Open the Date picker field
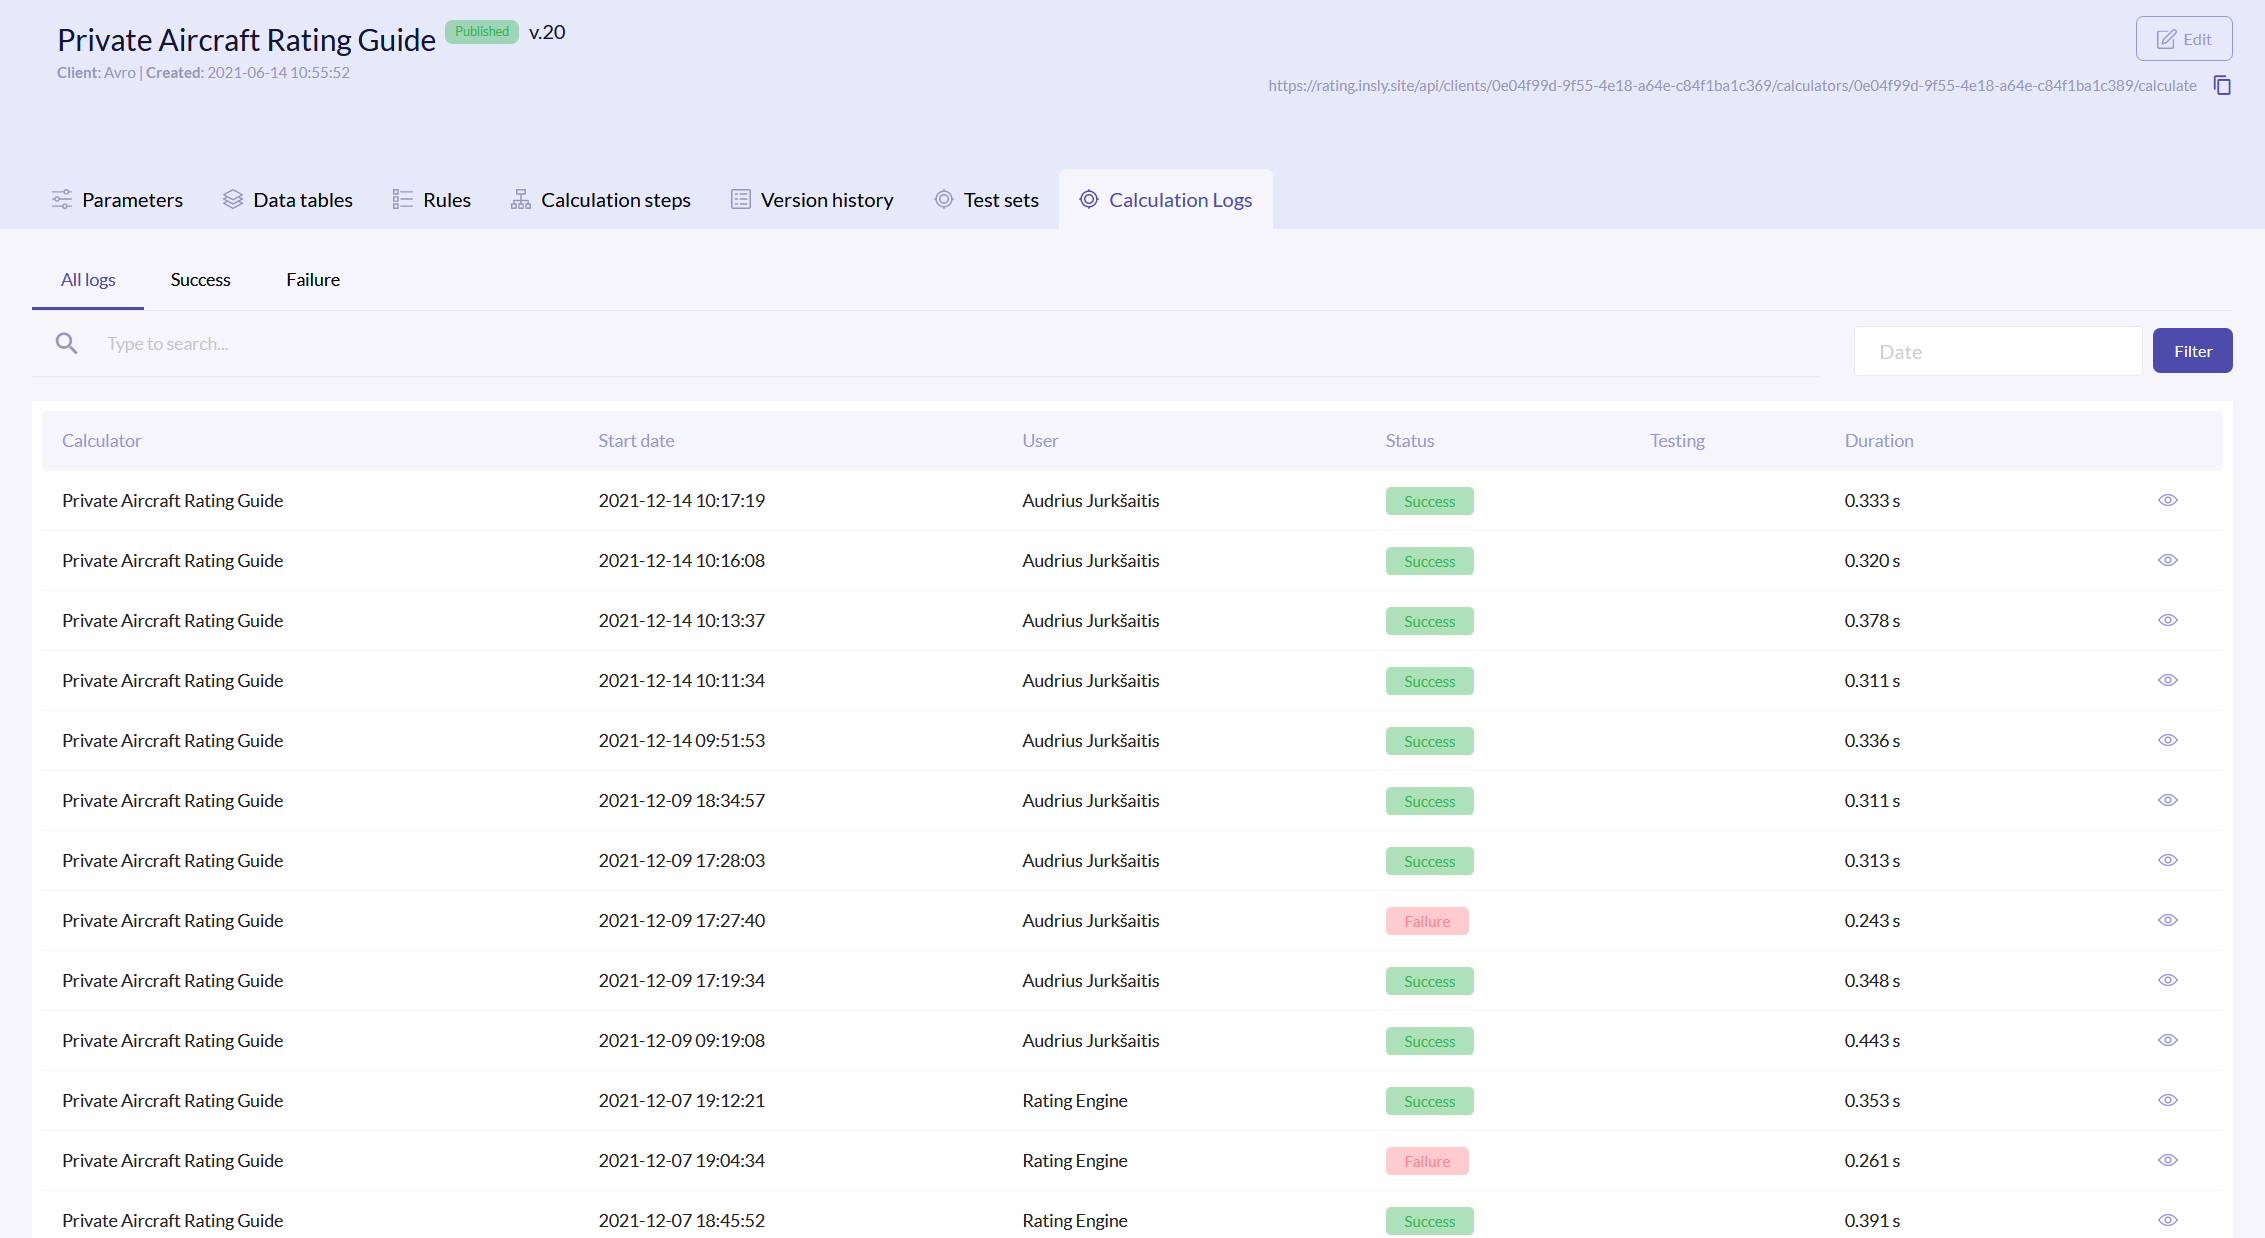2265x1238 pixels. 1998,350
